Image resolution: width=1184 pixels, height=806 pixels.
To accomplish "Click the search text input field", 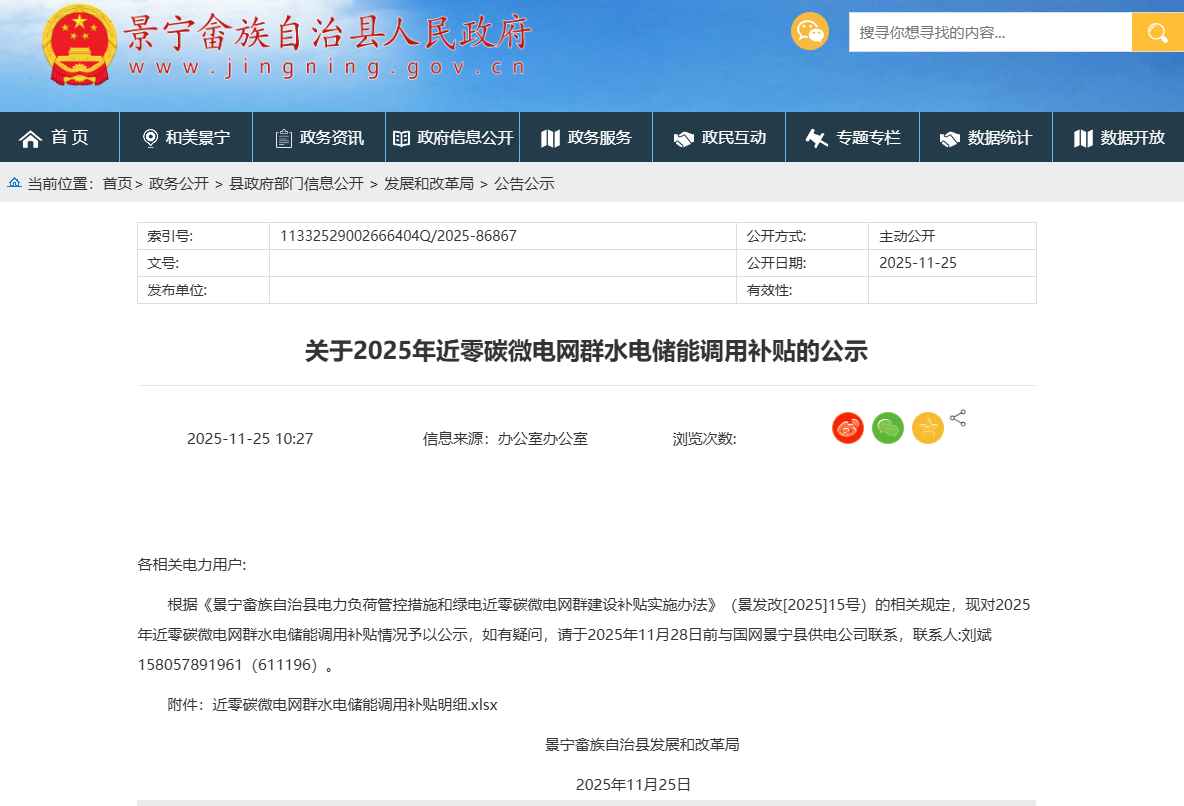I will (989, 32).
